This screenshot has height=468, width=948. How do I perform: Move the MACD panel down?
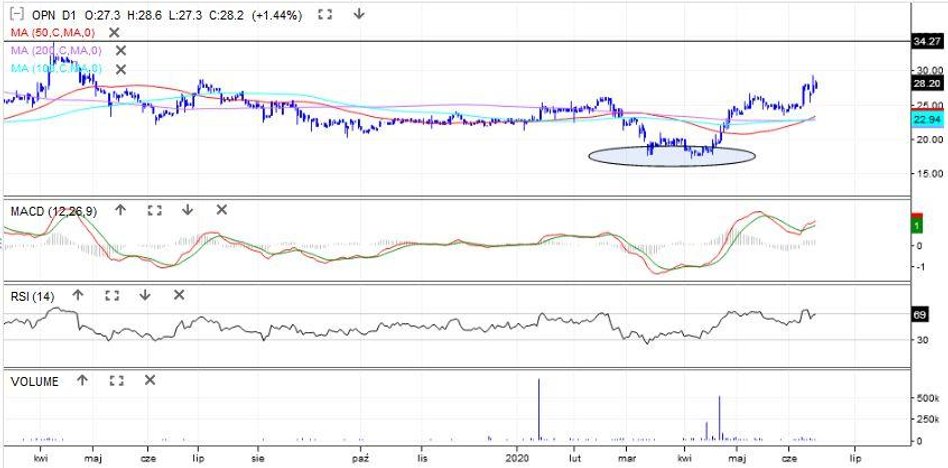pyautogui.click(x=188, y=210)
